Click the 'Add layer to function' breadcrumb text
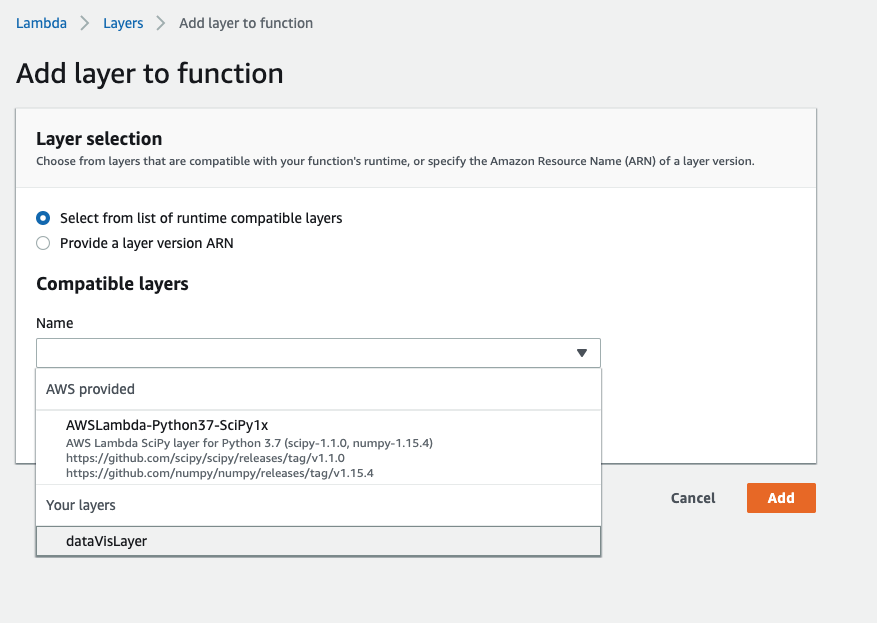Screen dimensions: 877x623 point(246,23)
